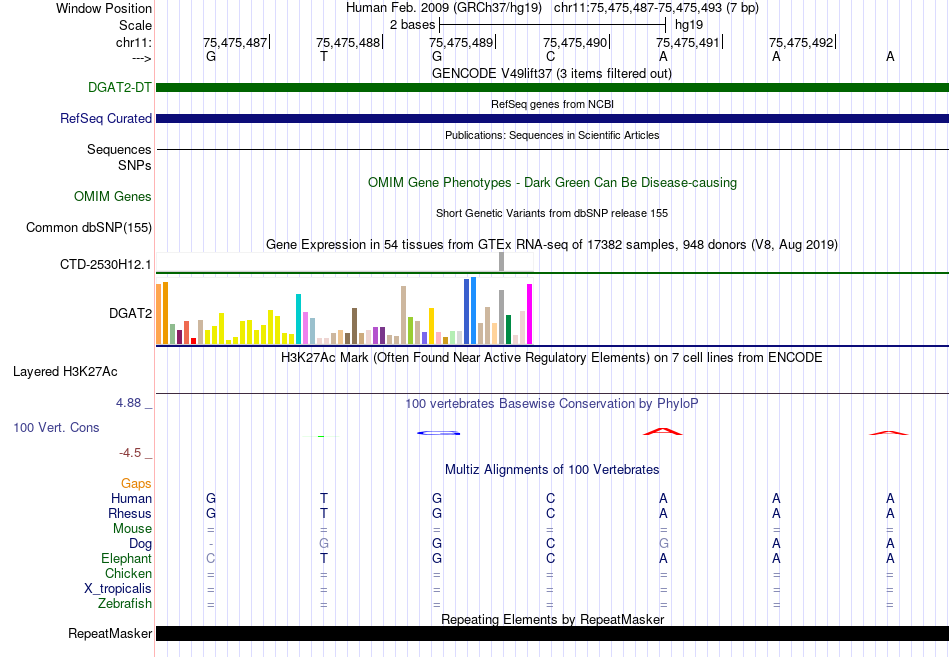Click the Window Position label
950x657 pixels.
pos(104,8)
